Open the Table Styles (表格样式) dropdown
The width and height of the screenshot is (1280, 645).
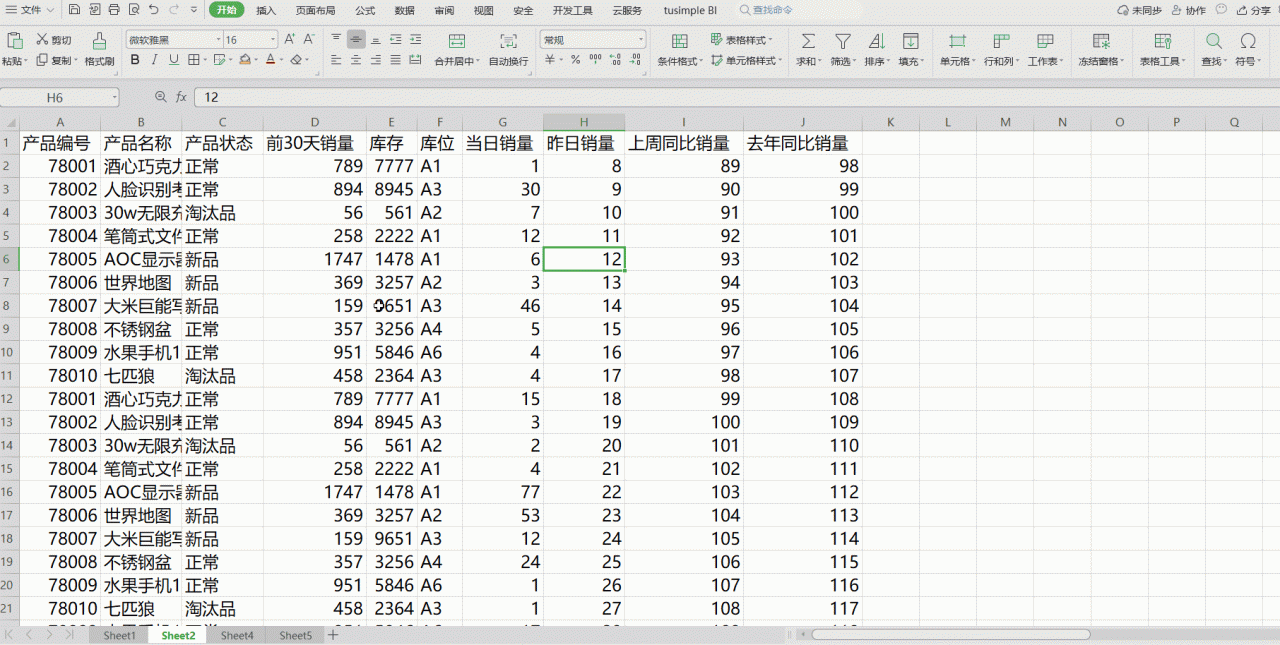click(x=742, y=40)
